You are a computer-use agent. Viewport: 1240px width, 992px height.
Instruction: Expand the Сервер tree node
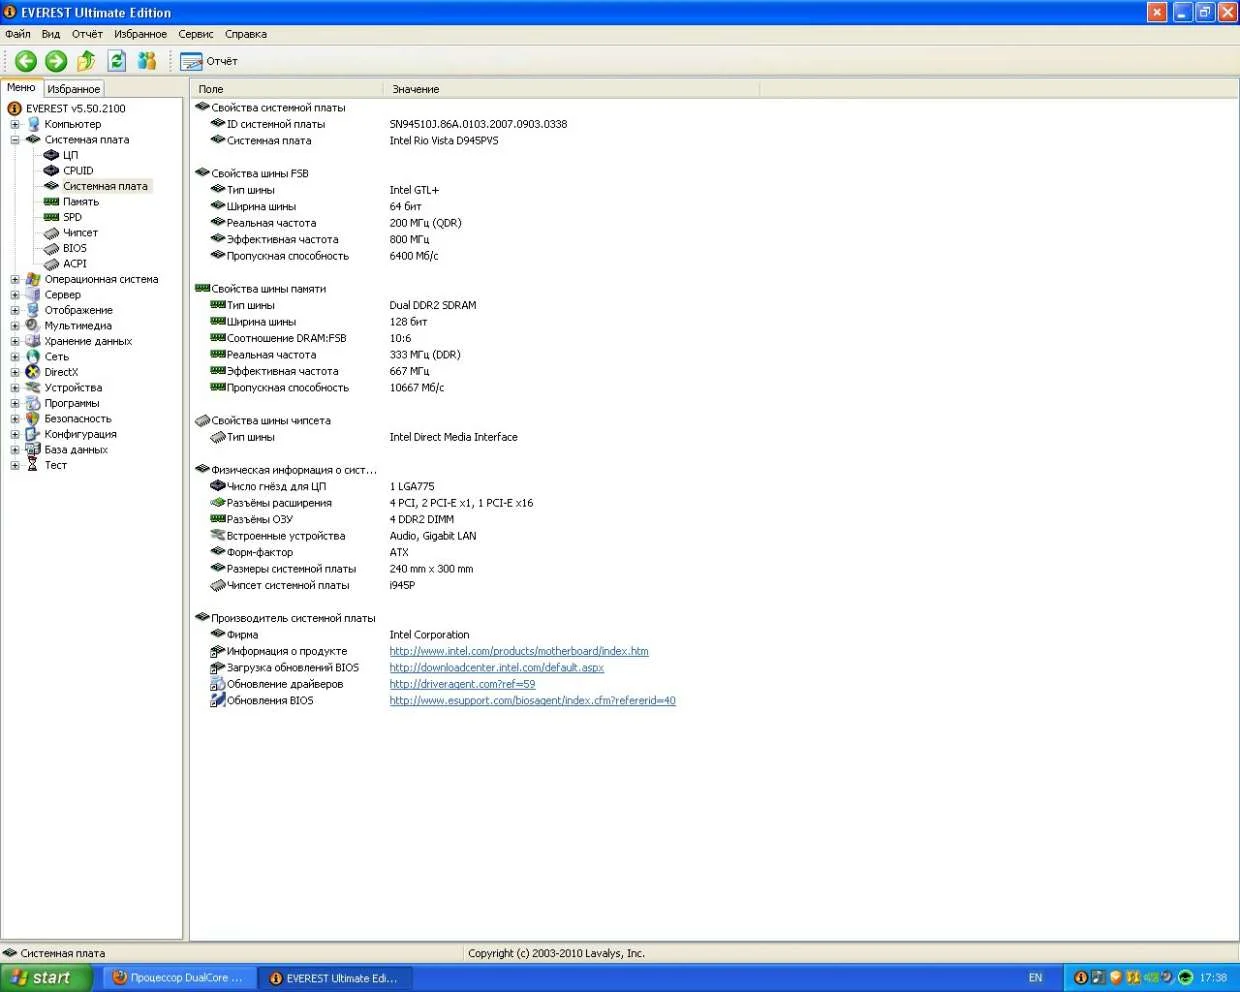coord(15,295)
